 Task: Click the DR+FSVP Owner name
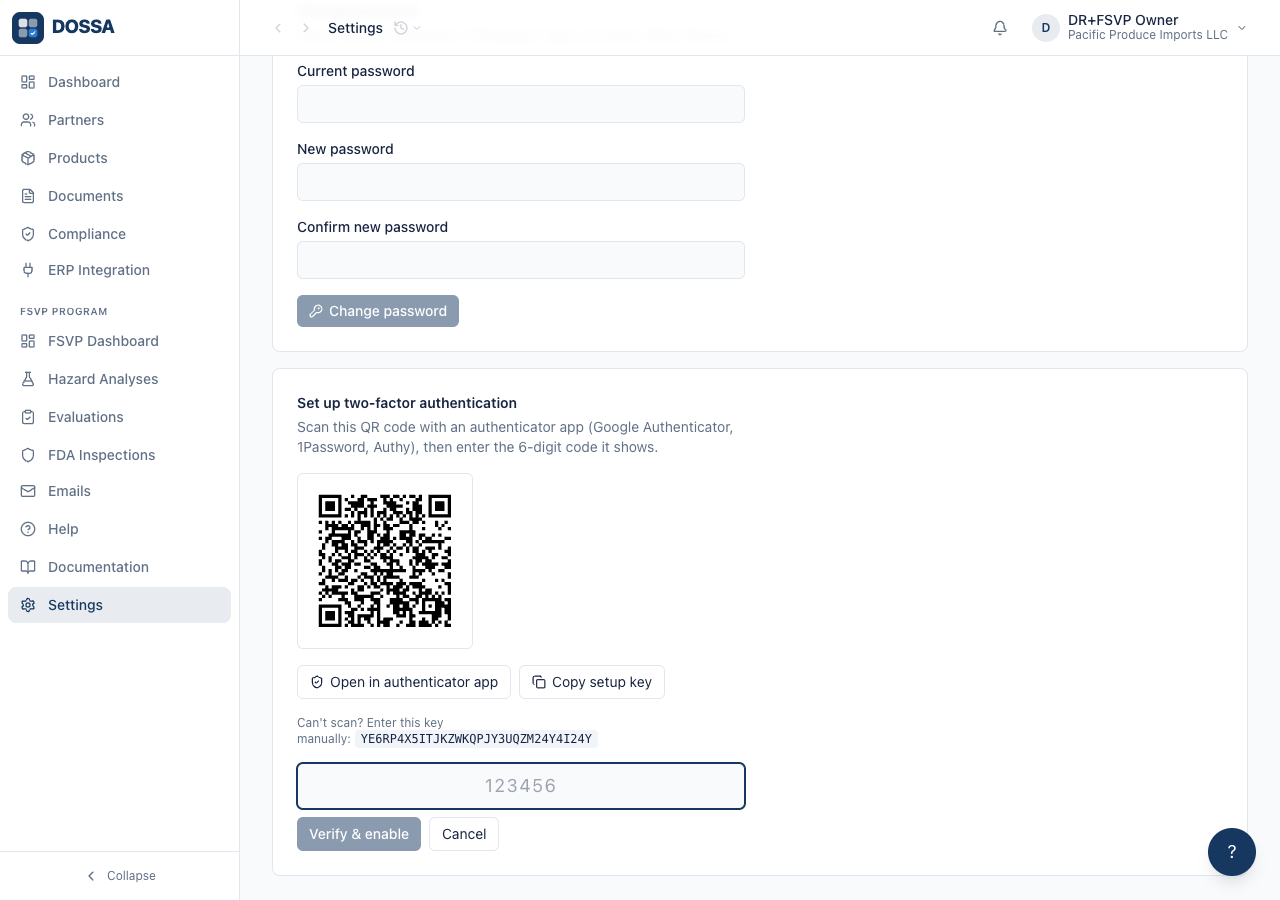coord(1123,20)
